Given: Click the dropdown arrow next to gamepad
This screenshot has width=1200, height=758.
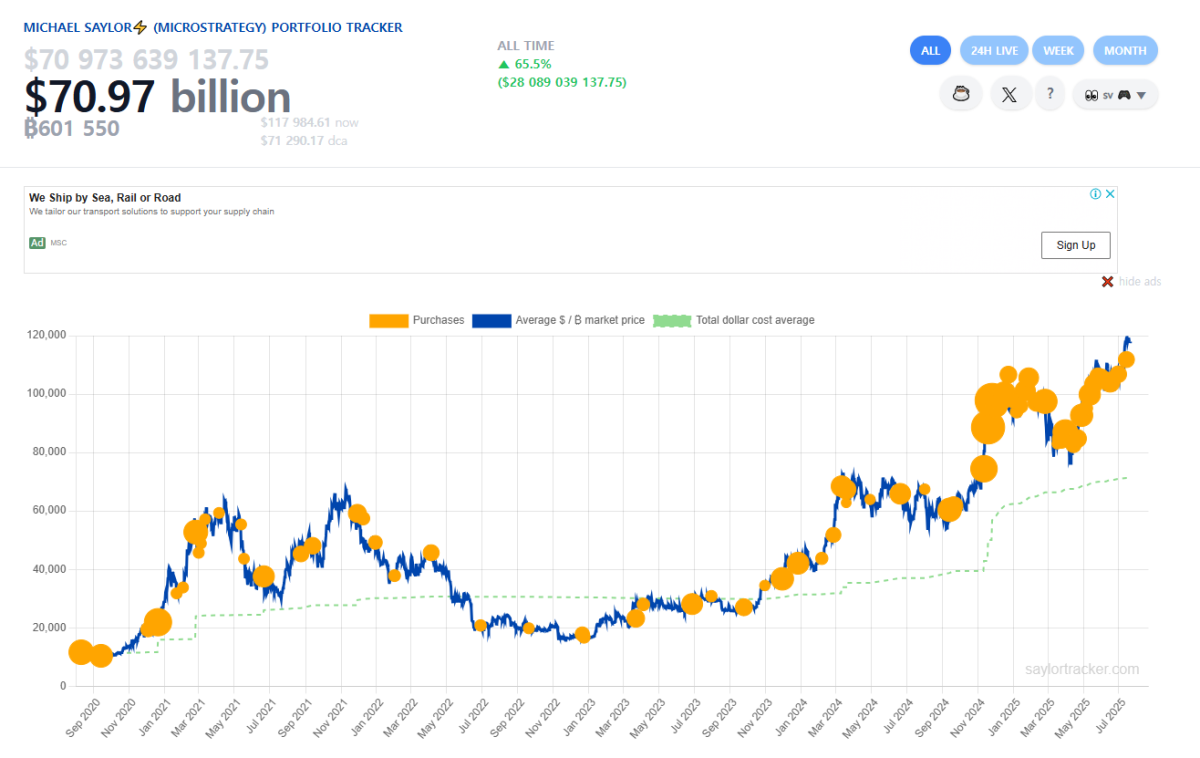Looking at the screenshot, I should [1141, 96].
